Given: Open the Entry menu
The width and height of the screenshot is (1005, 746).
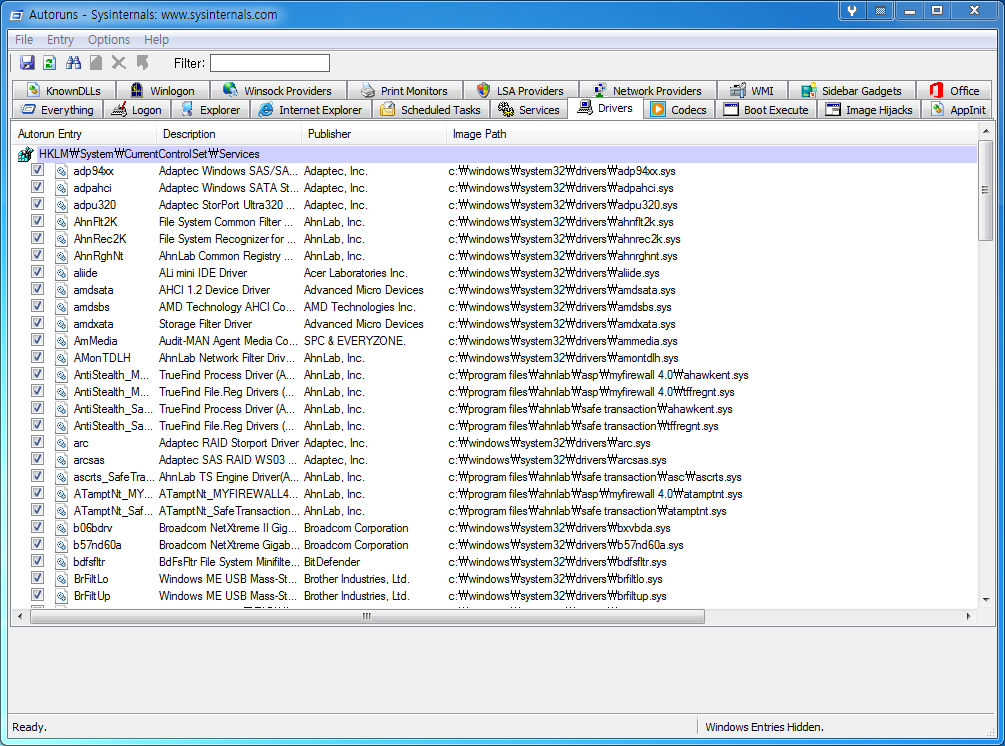Looking at the screenshot, I should pos(60,40).
